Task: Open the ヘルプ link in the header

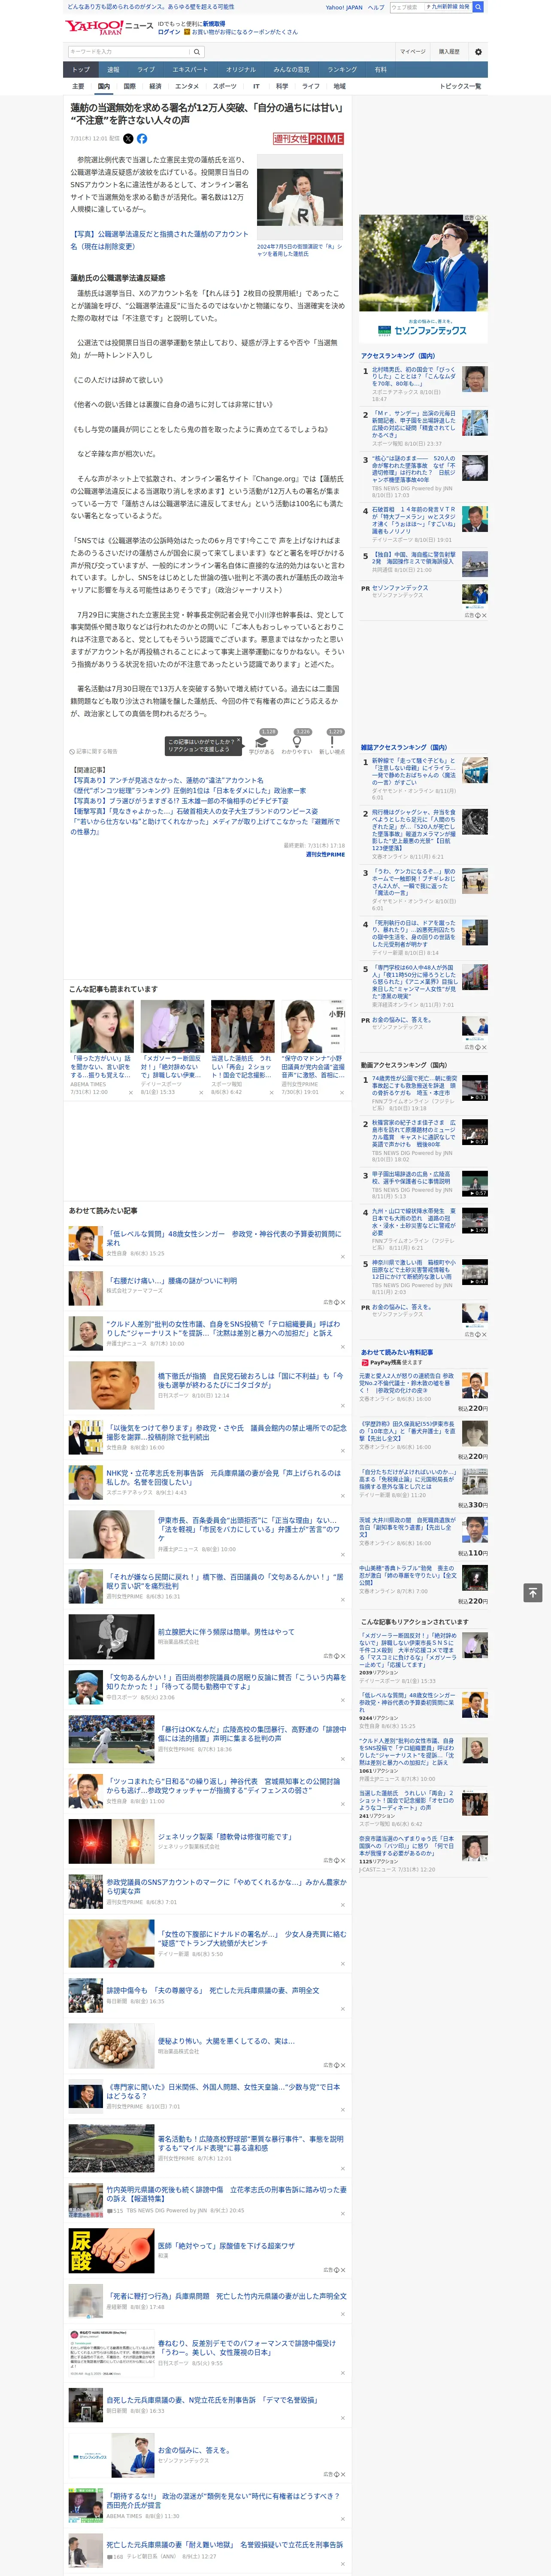Action: [x=376, y=7]
